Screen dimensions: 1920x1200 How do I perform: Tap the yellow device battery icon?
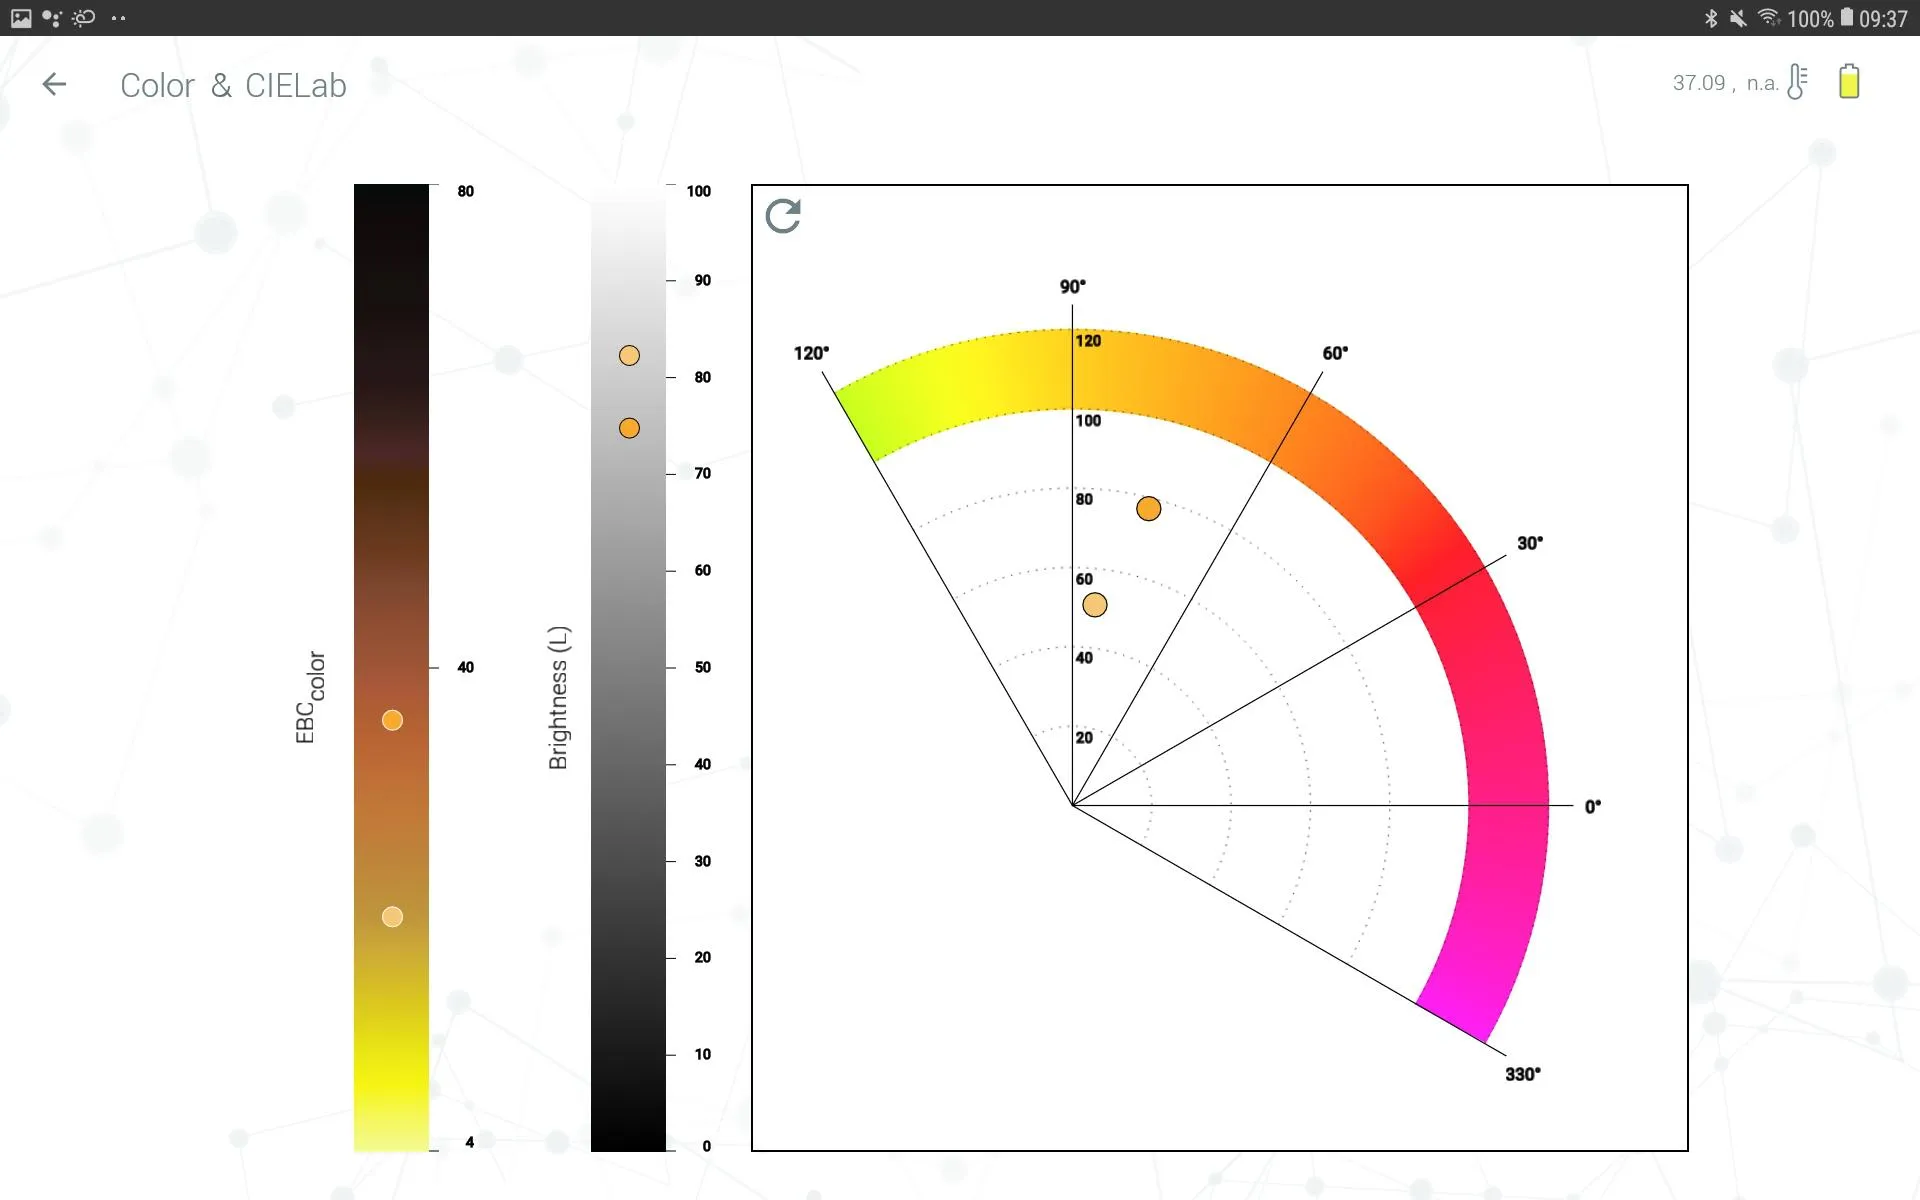(1849, 81)
